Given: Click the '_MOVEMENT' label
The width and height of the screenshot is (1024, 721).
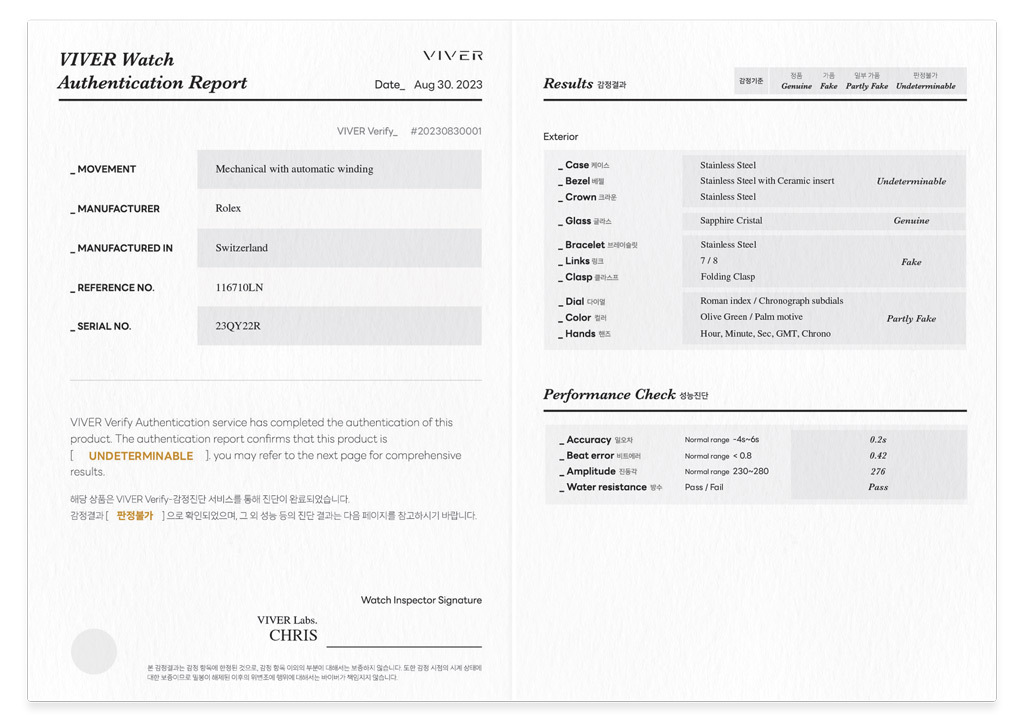Looking at the screenshot, I should coord(103,169).
